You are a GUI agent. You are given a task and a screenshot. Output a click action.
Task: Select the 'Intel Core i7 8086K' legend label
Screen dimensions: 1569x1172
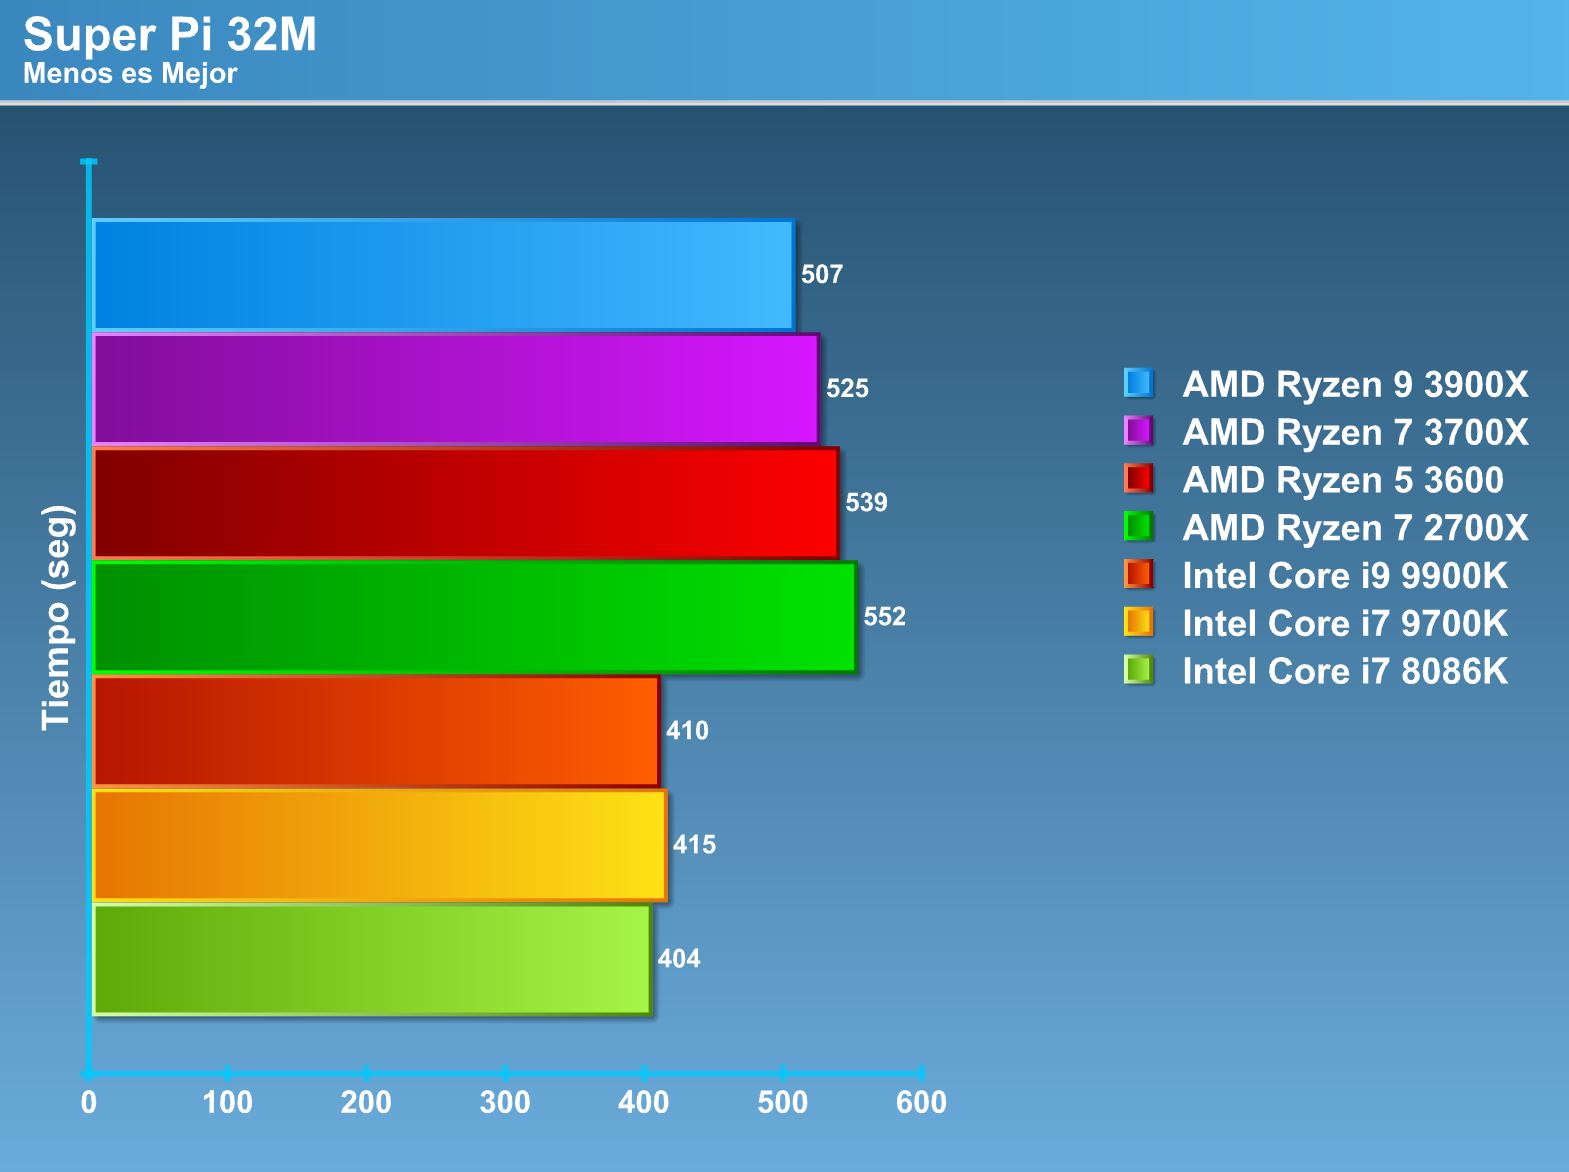pyautogui.click(x=1345, y=671)
